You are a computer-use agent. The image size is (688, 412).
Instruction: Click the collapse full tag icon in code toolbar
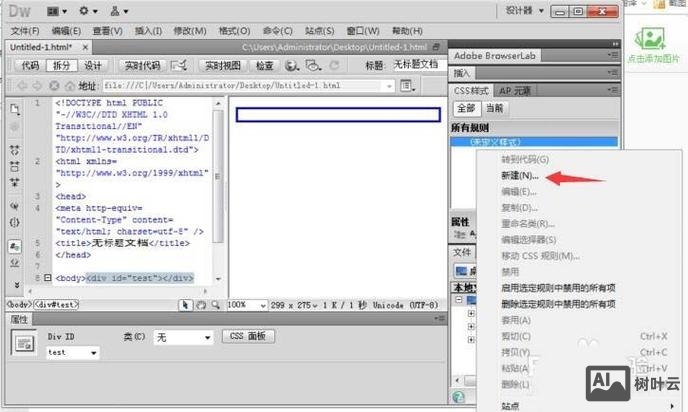coord(15,150)
